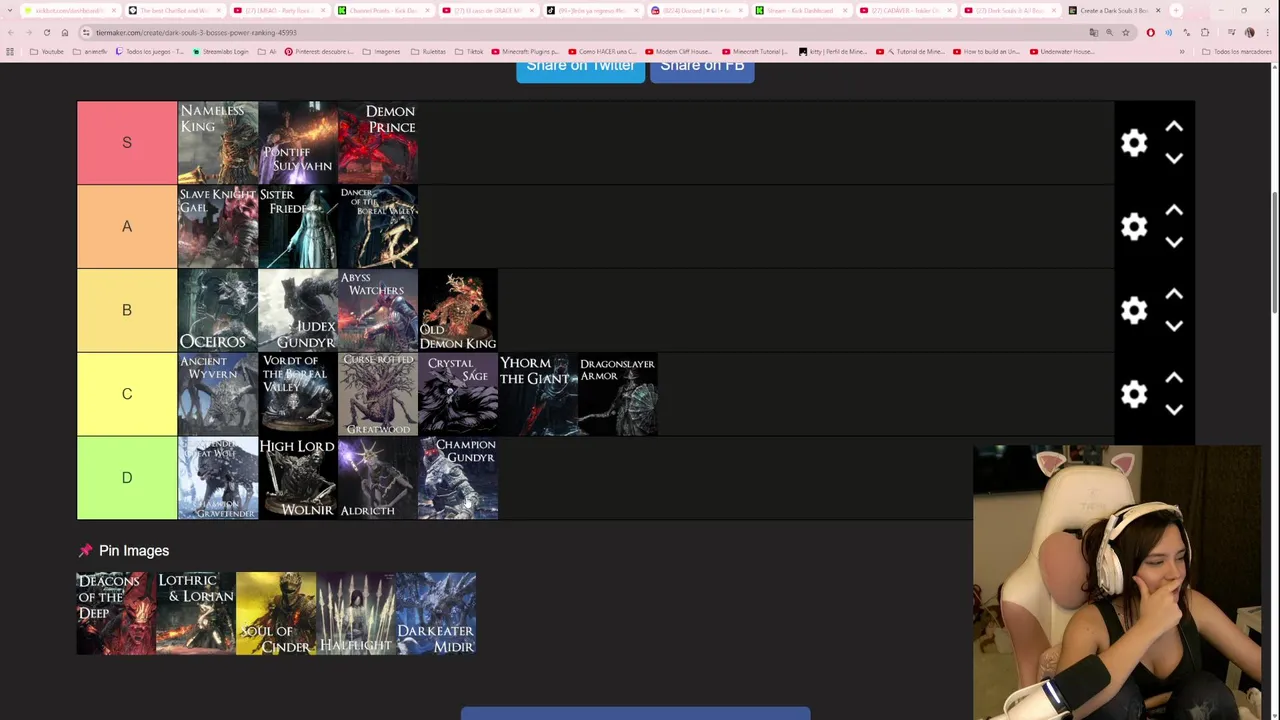Select Oceiros boss image
This screenshot has width=1280, height=720.
point(218,310)
